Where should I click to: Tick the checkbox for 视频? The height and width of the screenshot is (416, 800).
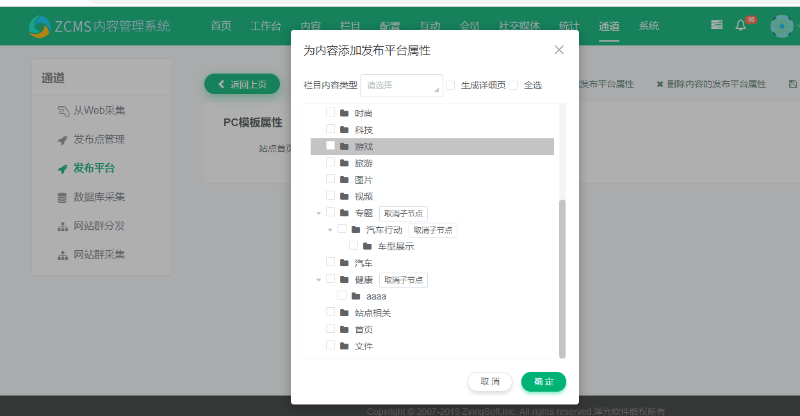pyautogui.click(x=331, y=195)
